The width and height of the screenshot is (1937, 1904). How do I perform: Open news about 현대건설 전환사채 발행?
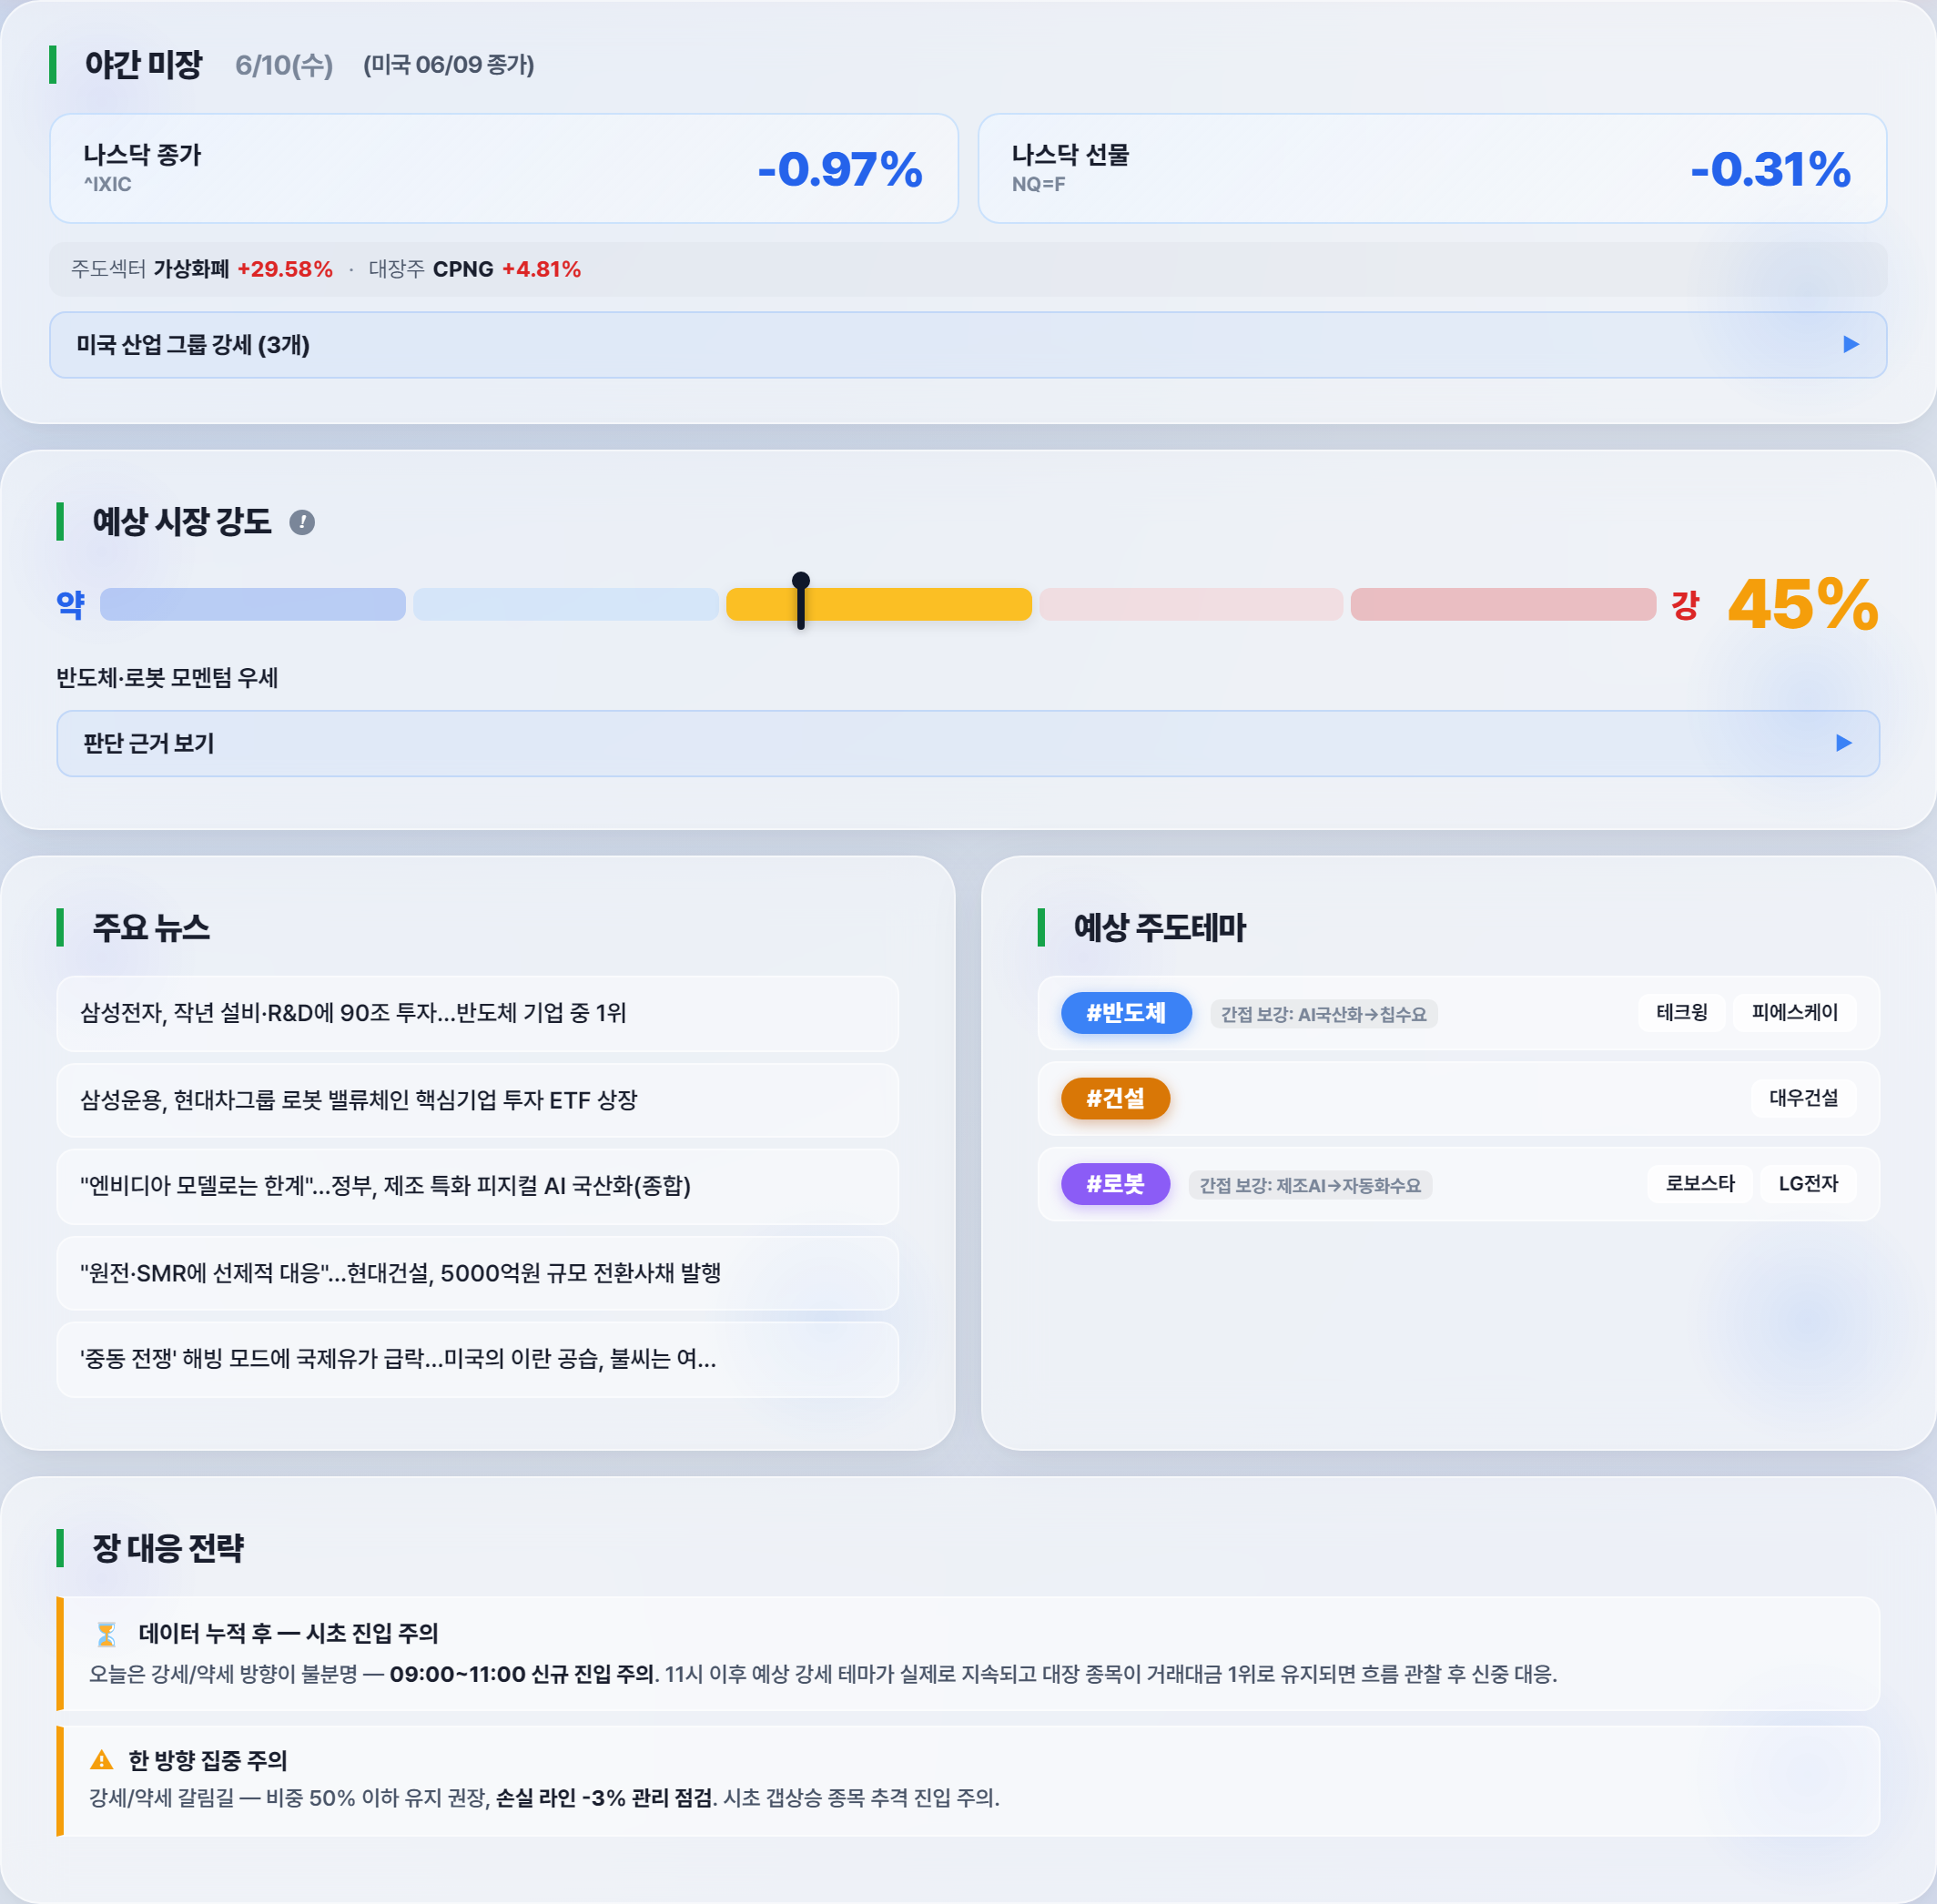tap(478, 1273)
